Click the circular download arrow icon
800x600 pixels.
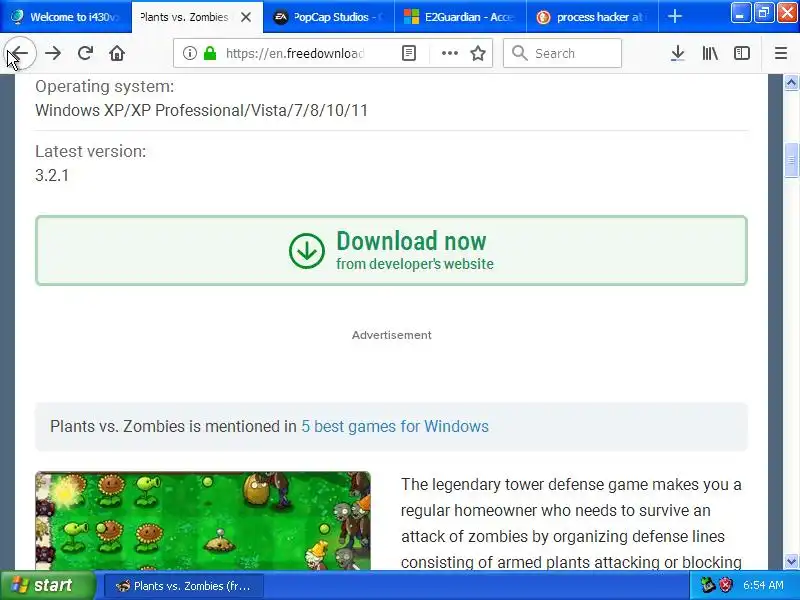[307, 251]
